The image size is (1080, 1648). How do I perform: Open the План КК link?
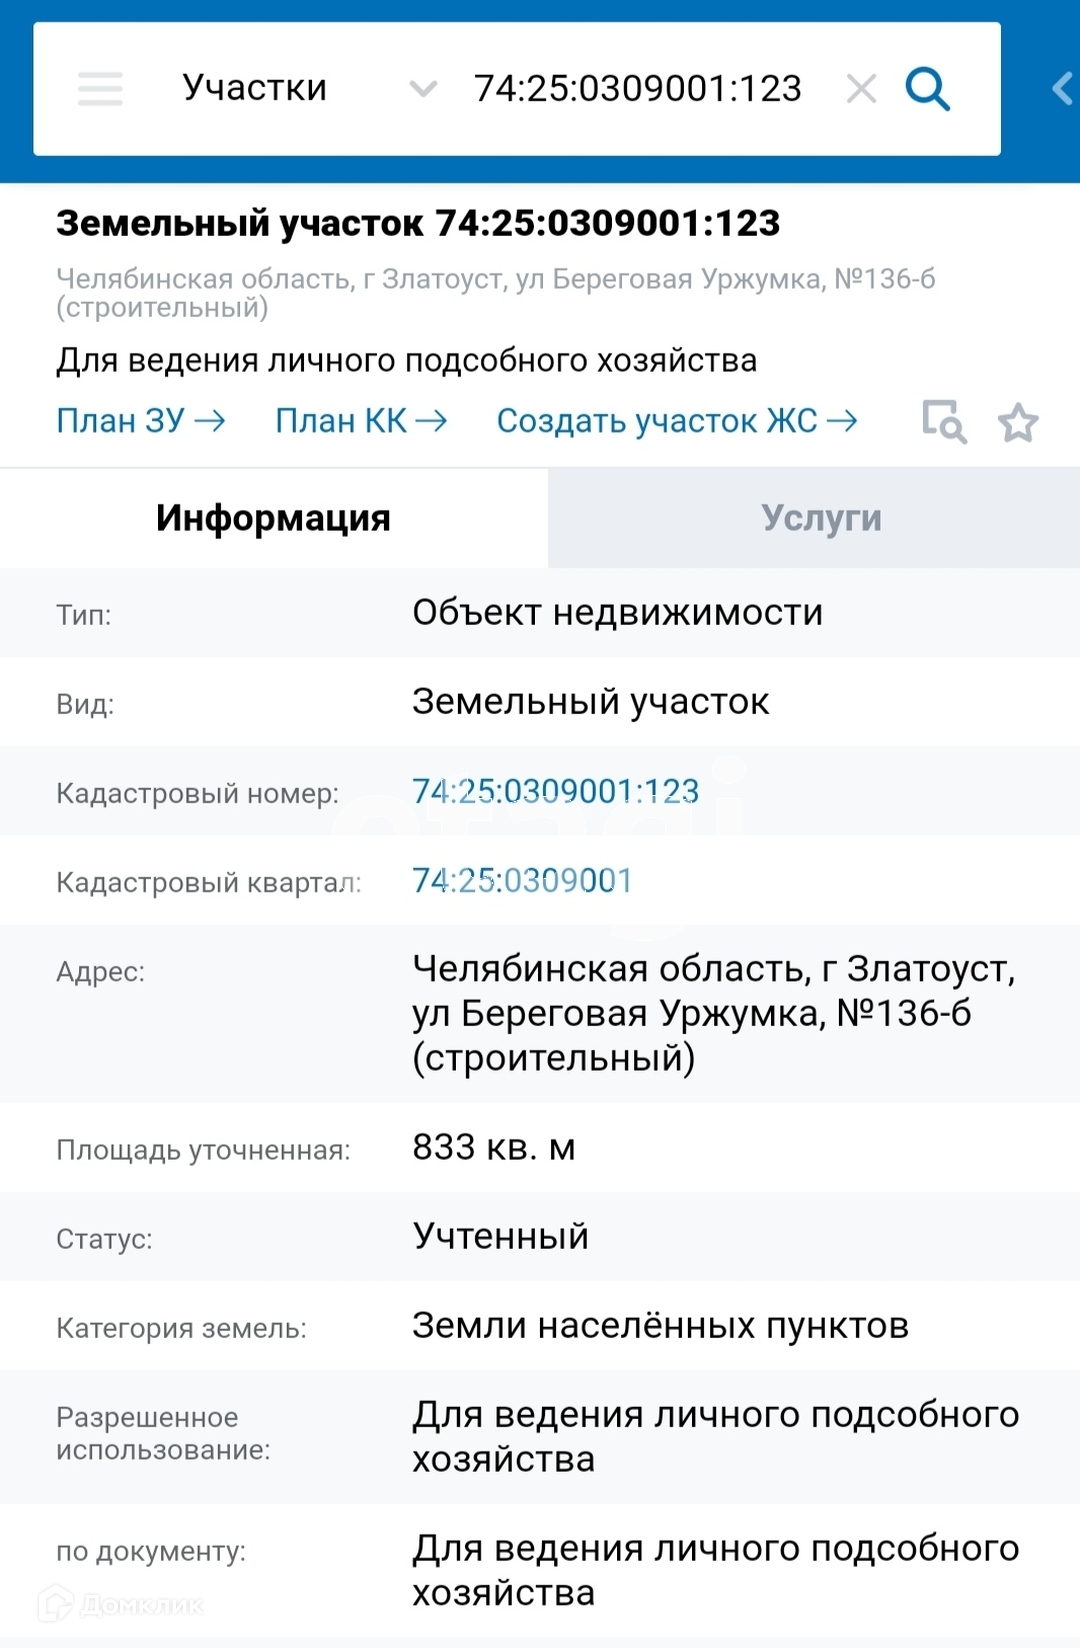(360, 421)
